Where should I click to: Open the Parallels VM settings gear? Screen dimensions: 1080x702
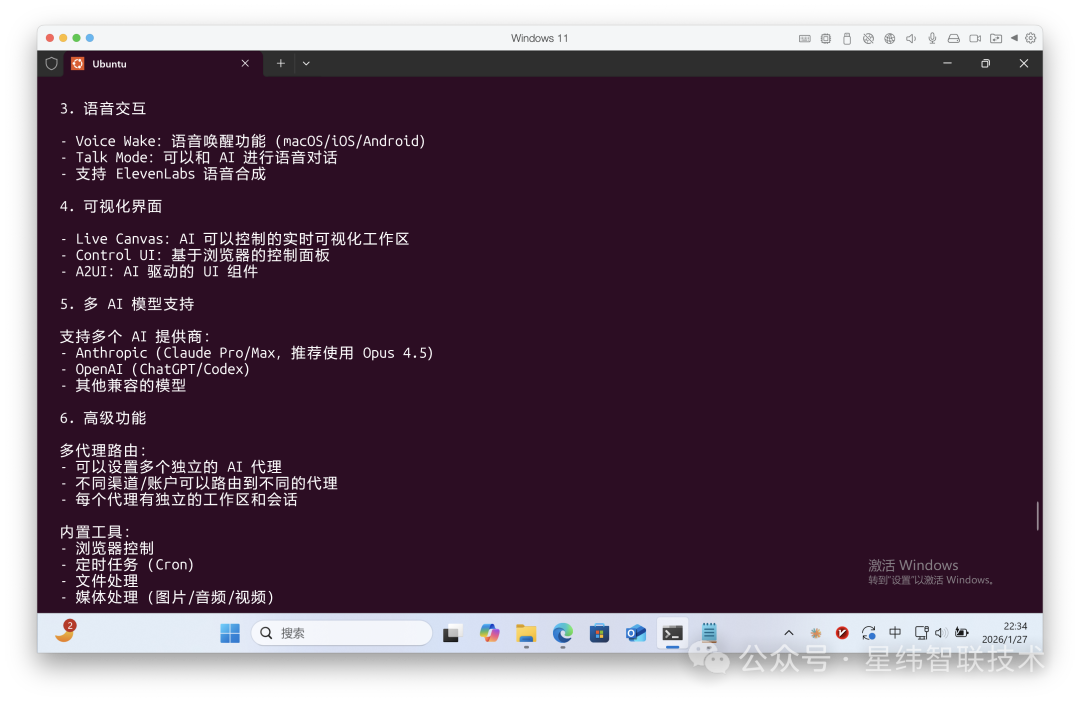pos(1031,38)
